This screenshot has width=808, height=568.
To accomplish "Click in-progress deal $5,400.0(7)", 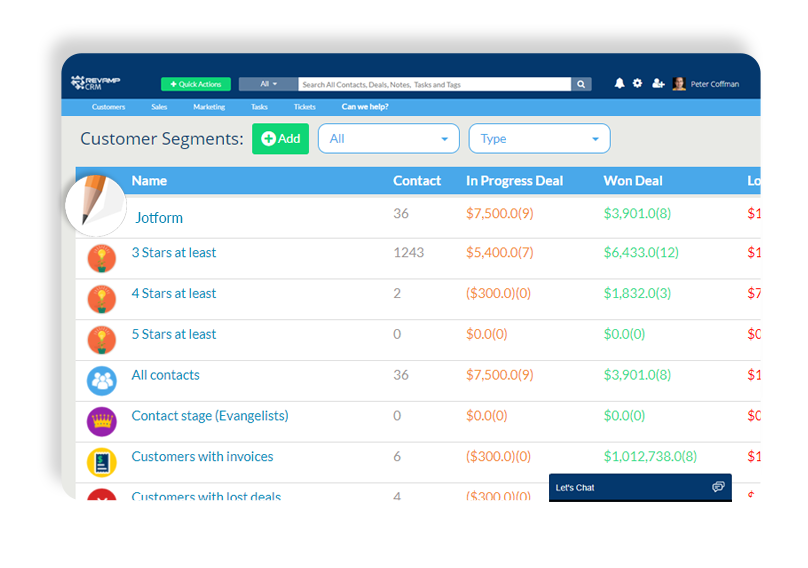I will click(499, 253).
